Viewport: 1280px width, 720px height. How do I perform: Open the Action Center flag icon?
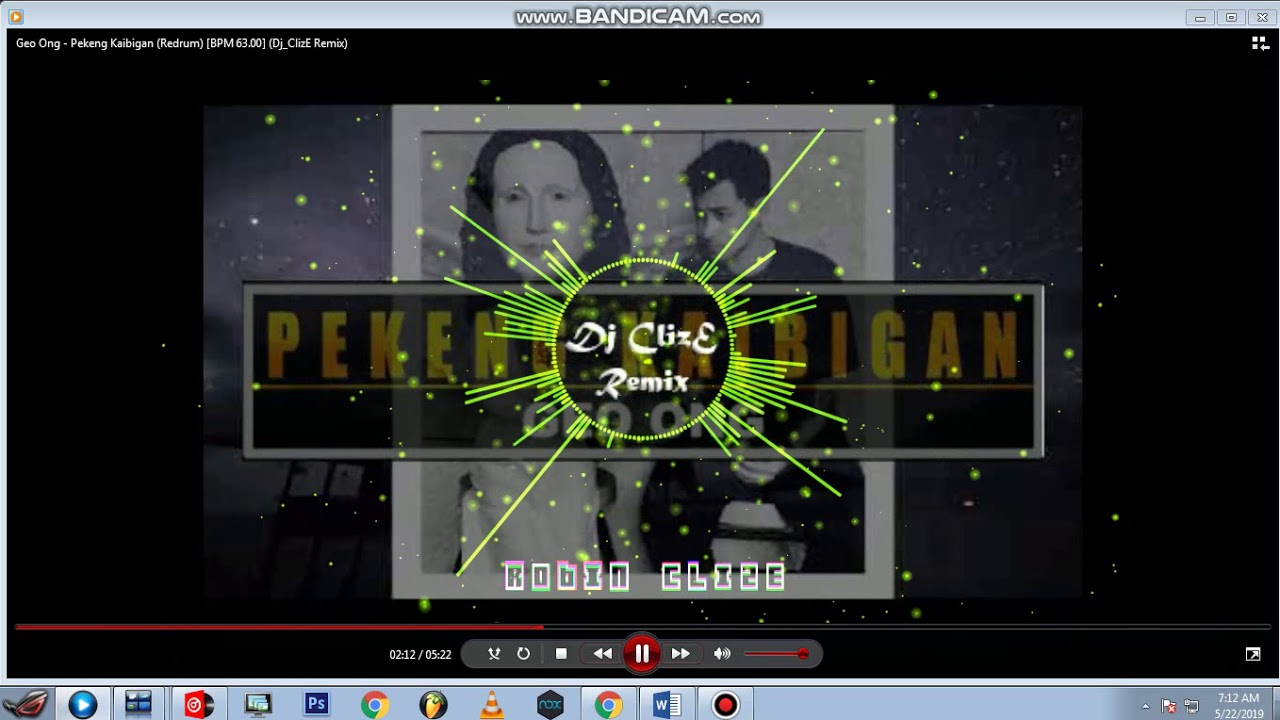(x=1168, y=705)
